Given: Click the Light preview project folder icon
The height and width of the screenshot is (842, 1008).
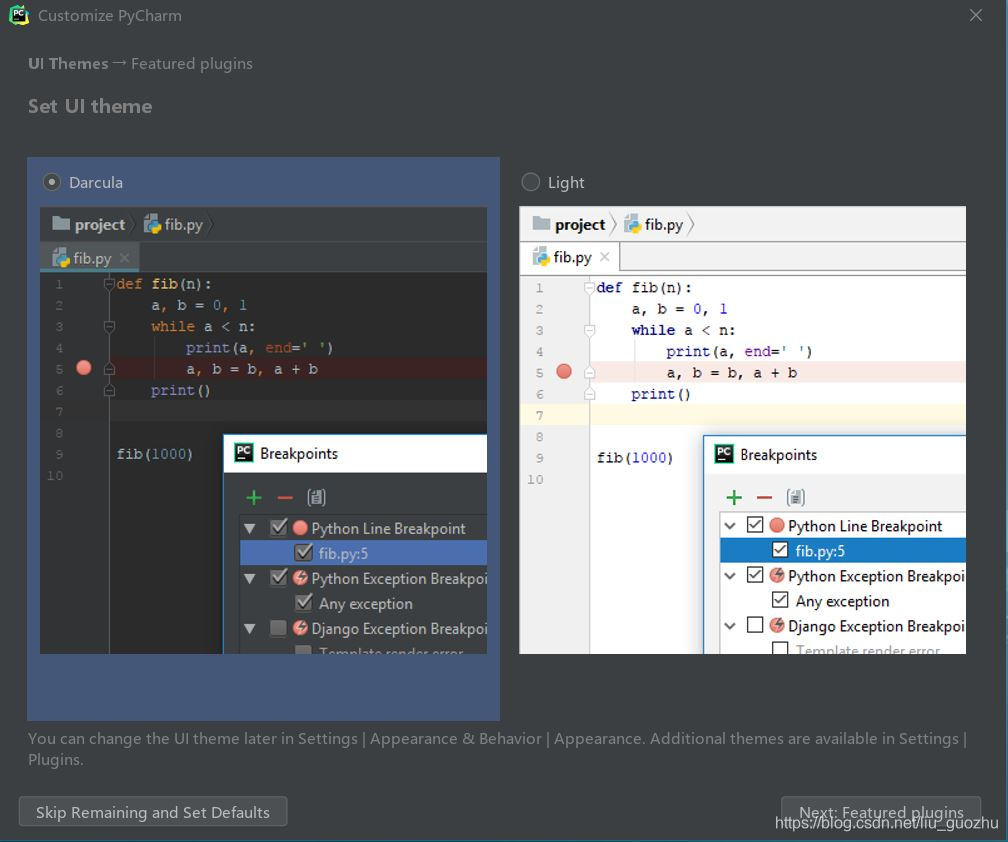Looking at the screenshot, I should click(541, 224).
